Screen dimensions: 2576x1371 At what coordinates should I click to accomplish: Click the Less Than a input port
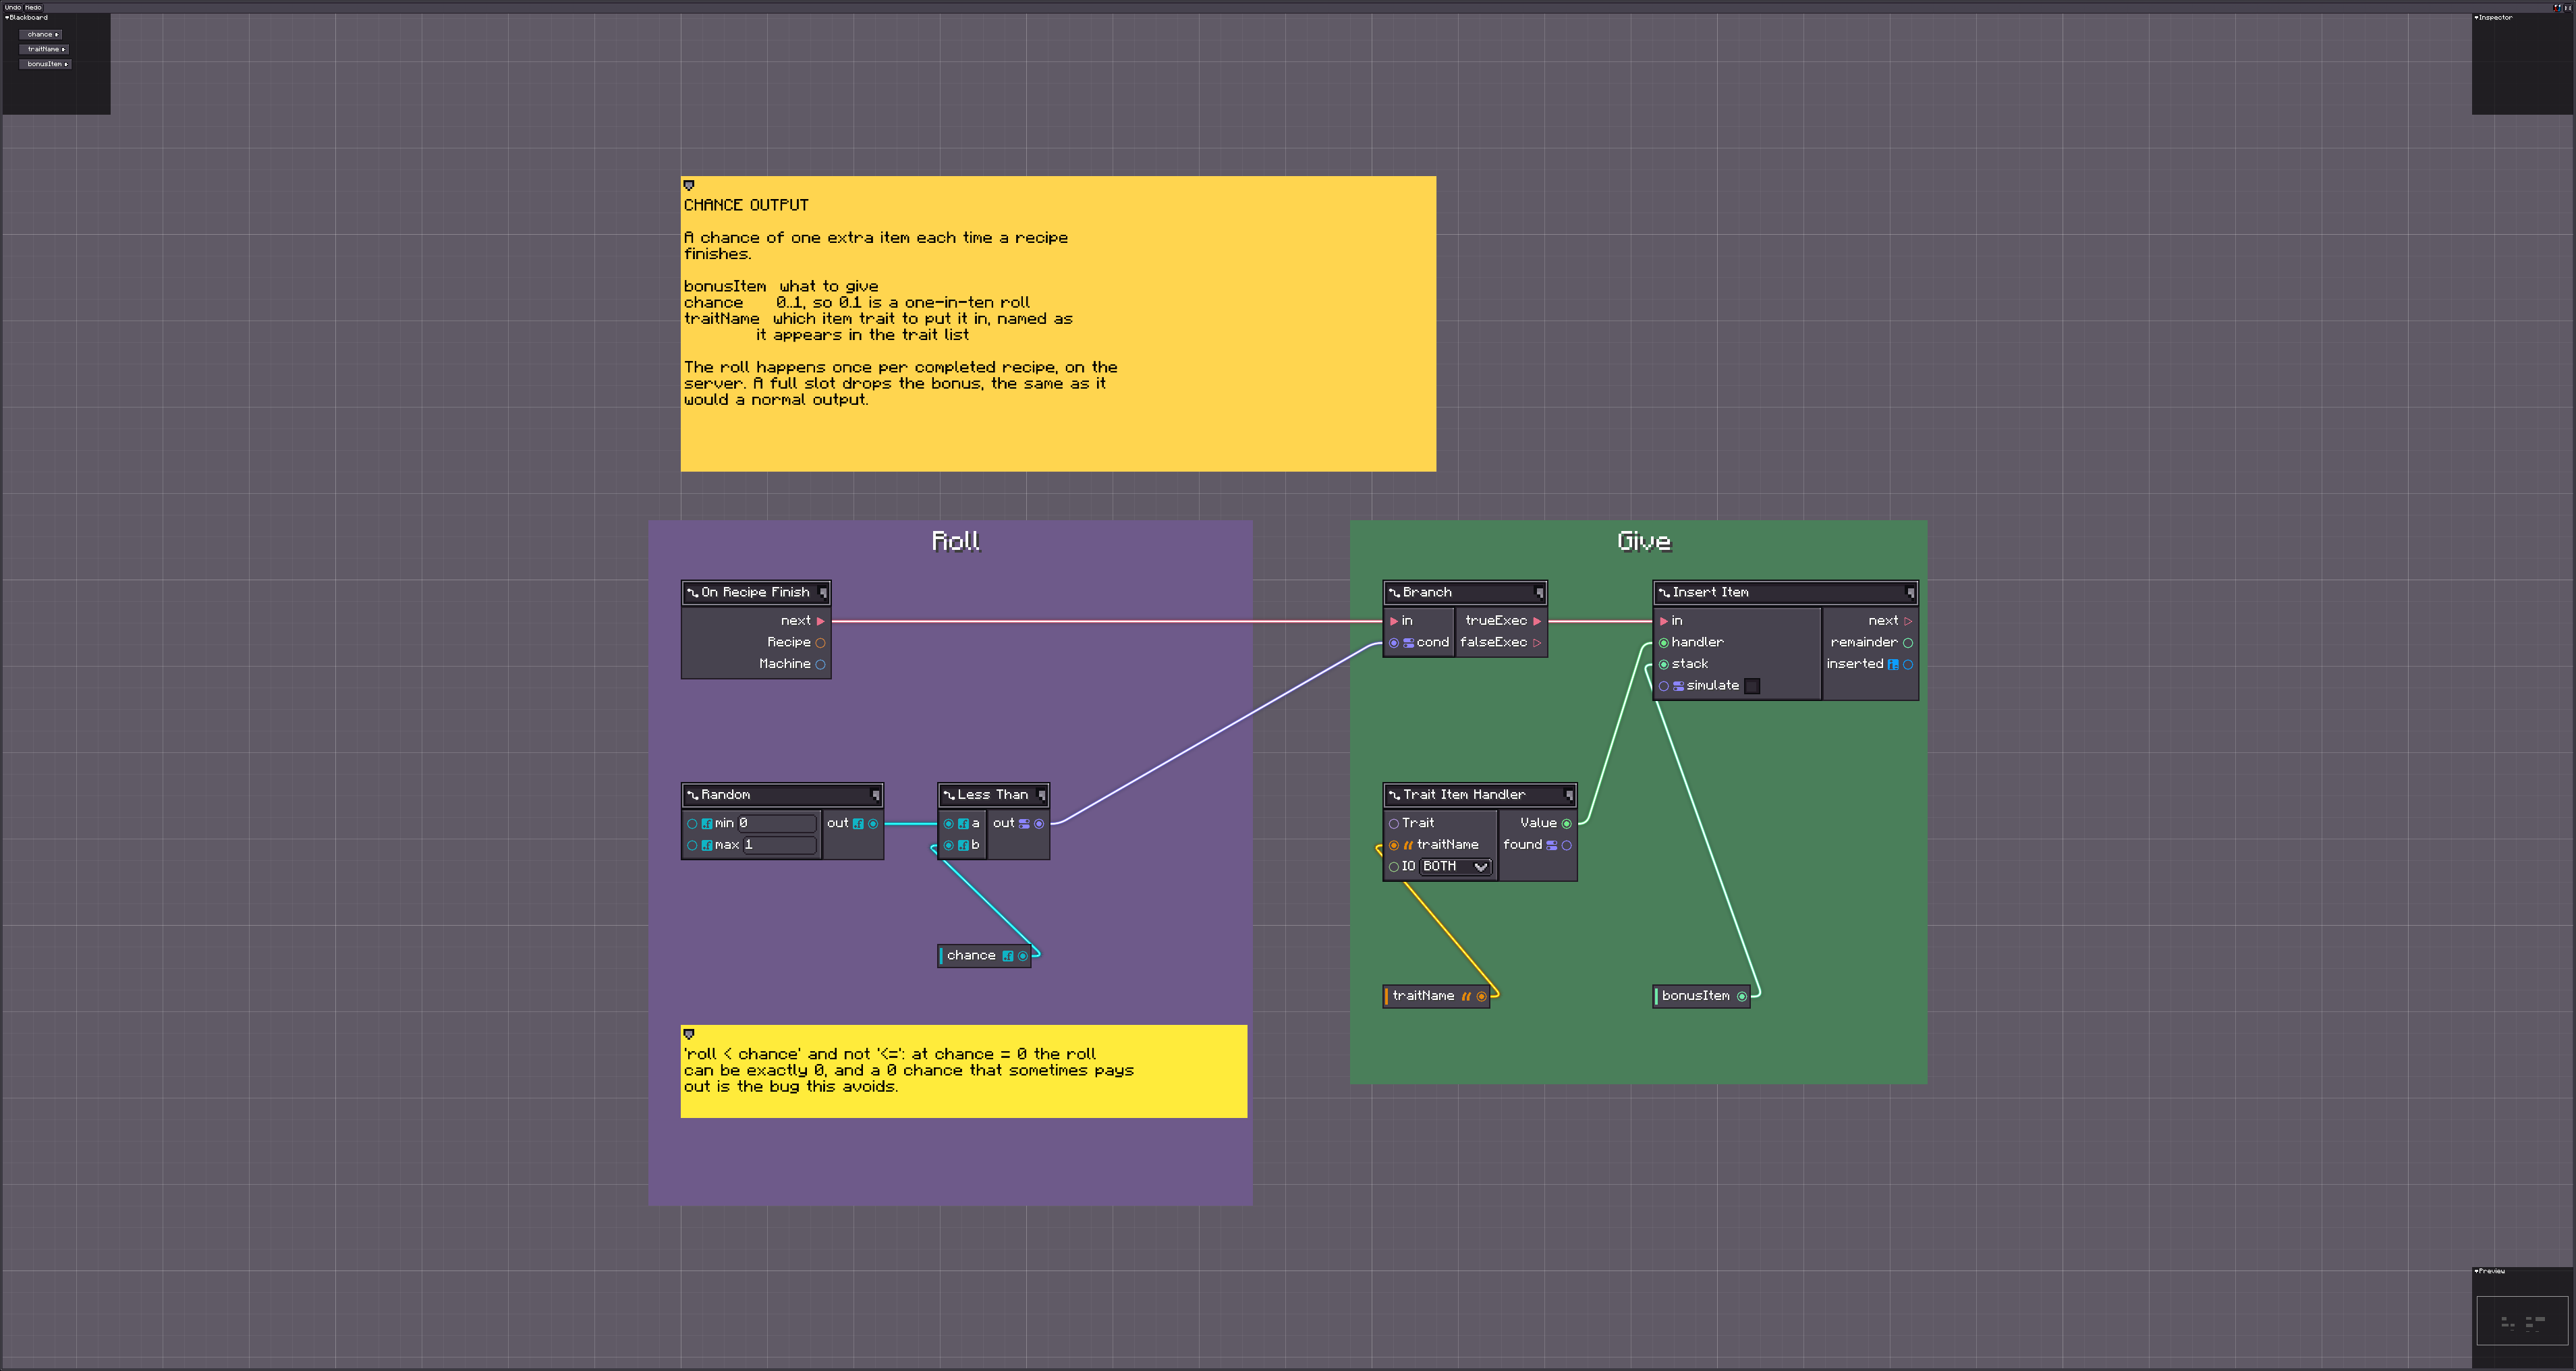948,824
